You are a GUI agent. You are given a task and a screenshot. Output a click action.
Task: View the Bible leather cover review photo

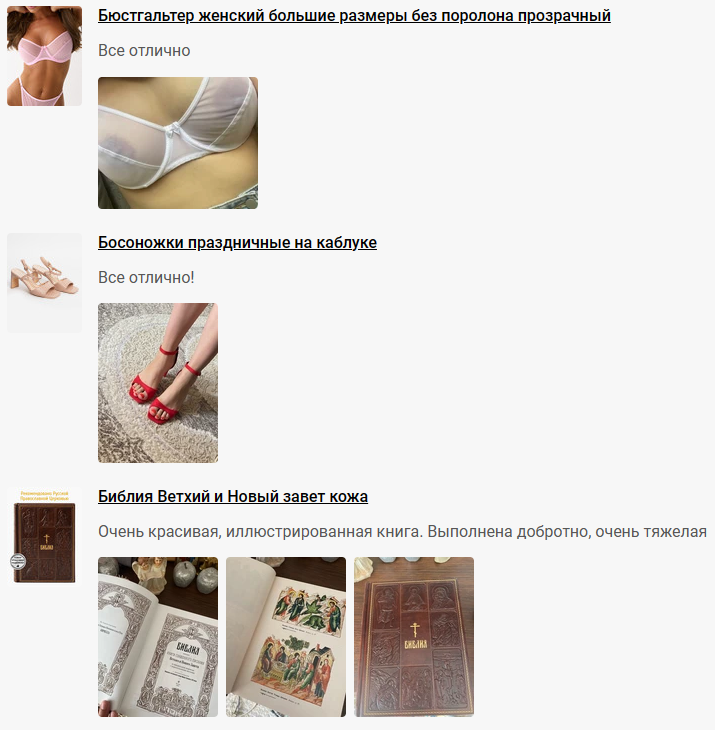tap(414, 636)
